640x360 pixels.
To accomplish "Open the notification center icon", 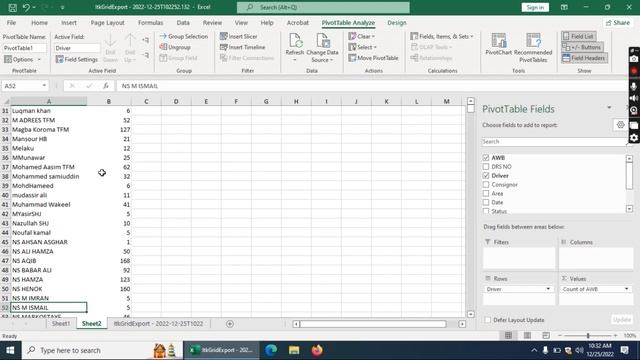I will point(624,350).
